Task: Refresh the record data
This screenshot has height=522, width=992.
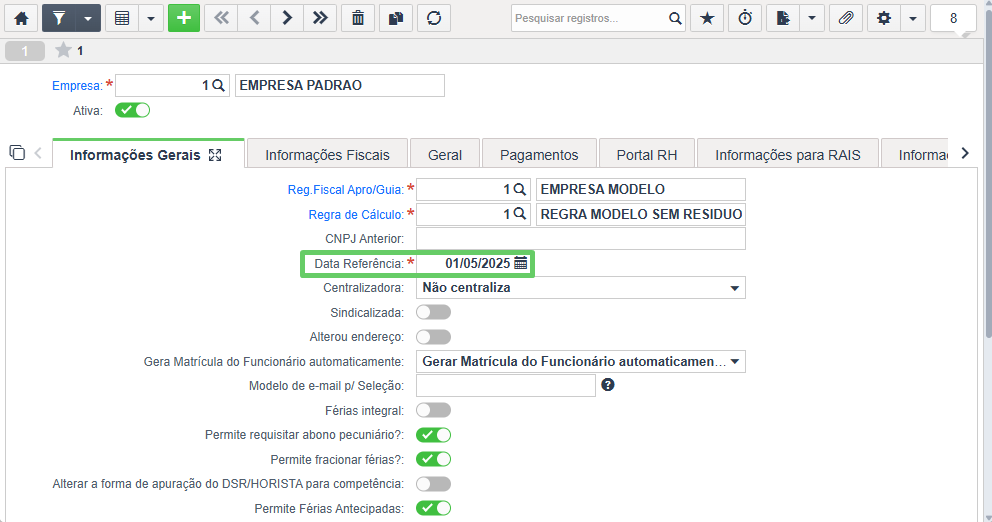Action: 434,18
